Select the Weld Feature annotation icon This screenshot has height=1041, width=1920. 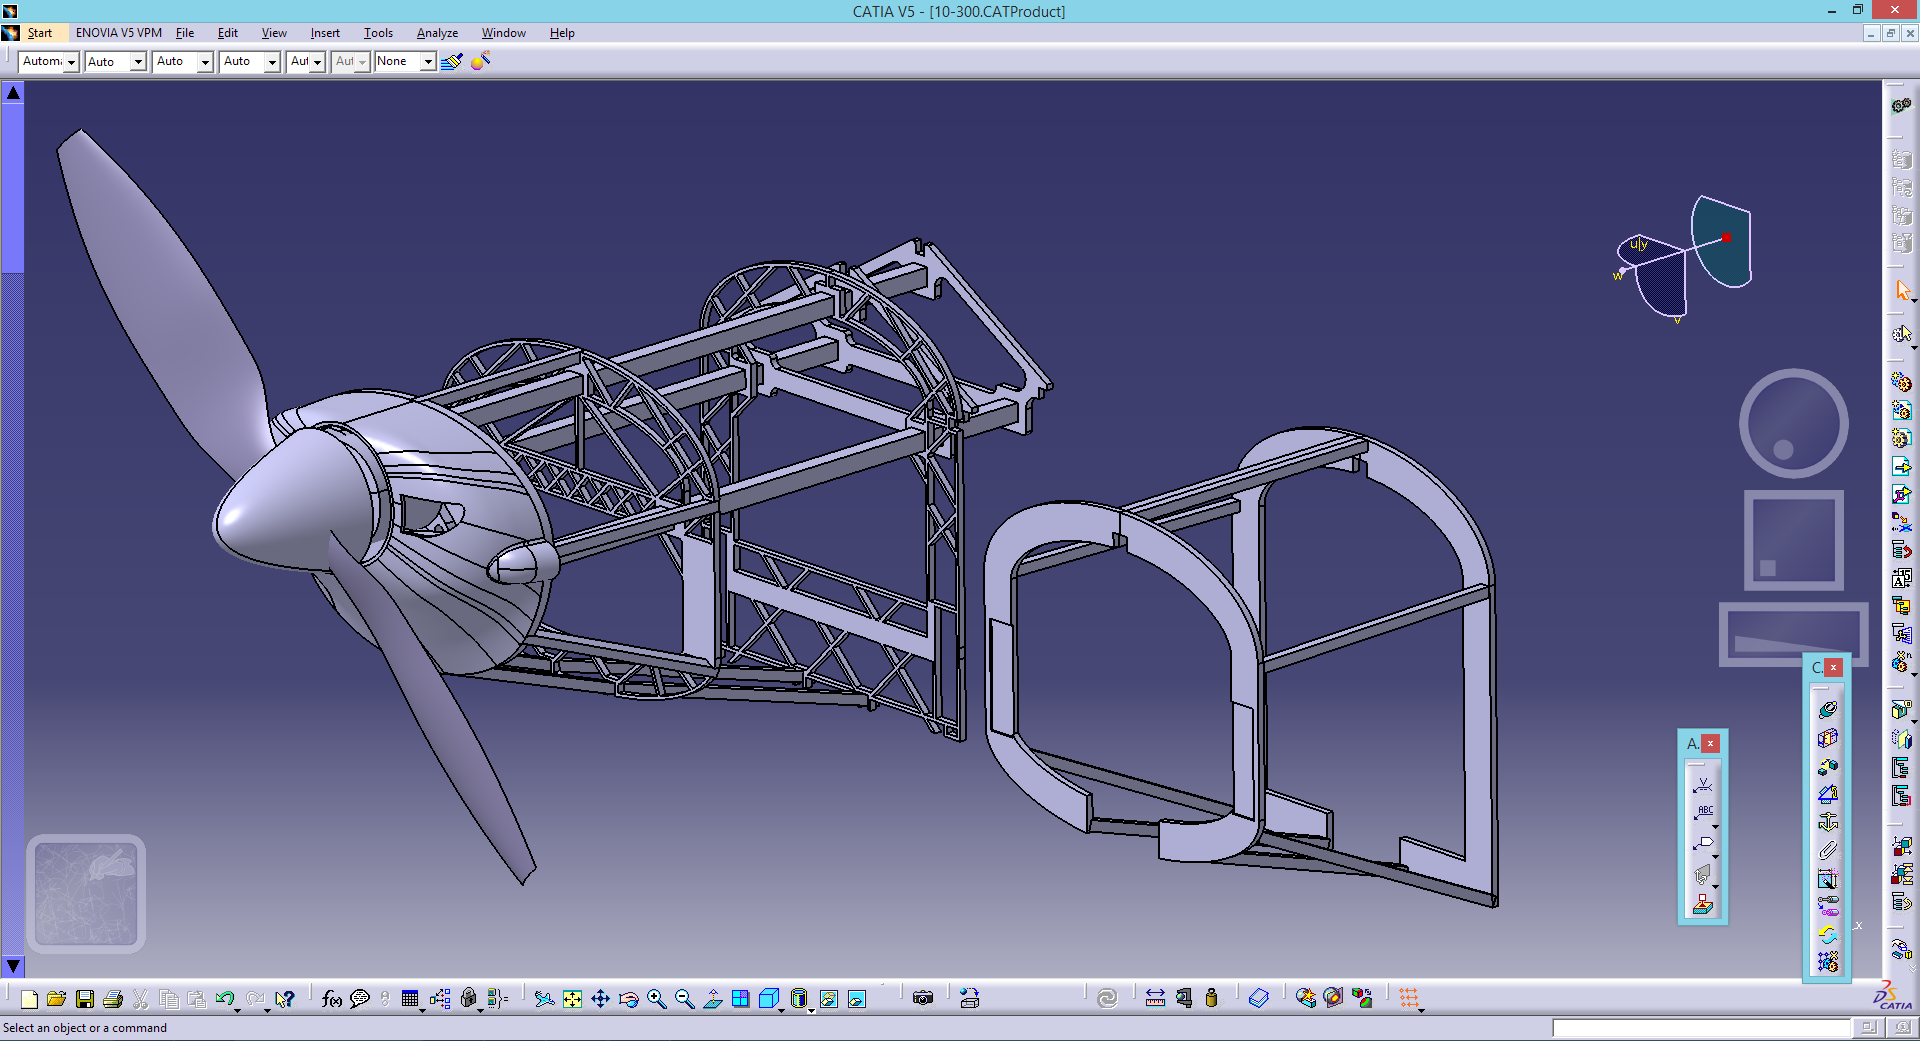coord(1703,785)
